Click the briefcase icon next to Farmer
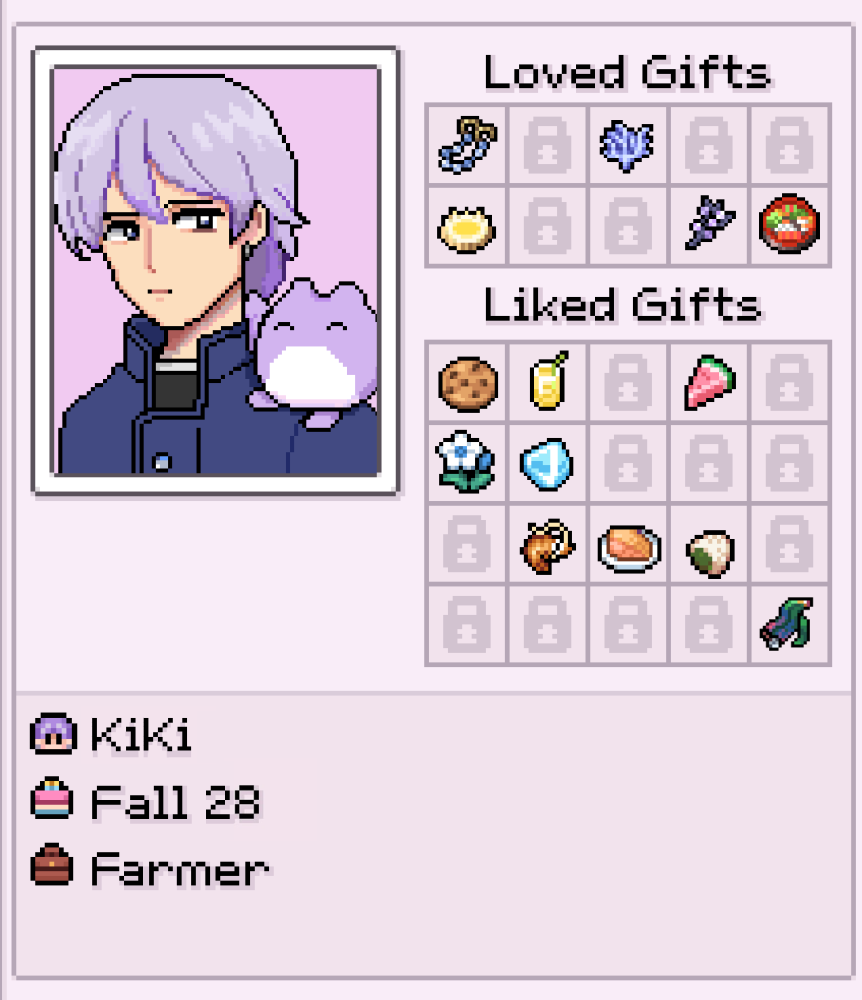This screenshot has width=862, height=1000. [x=51, y=865]
